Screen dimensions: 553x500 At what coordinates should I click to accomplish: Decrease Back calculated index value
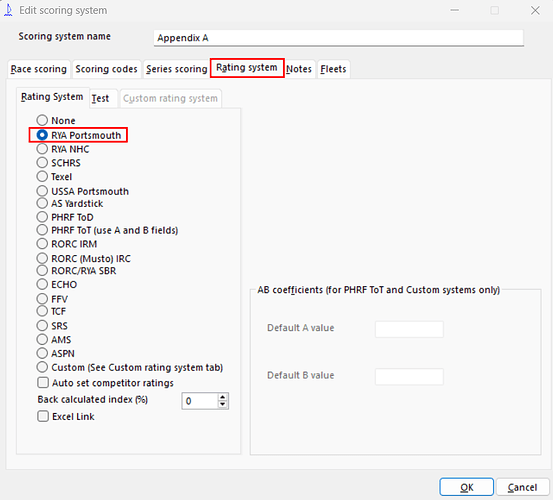(223, 404)
